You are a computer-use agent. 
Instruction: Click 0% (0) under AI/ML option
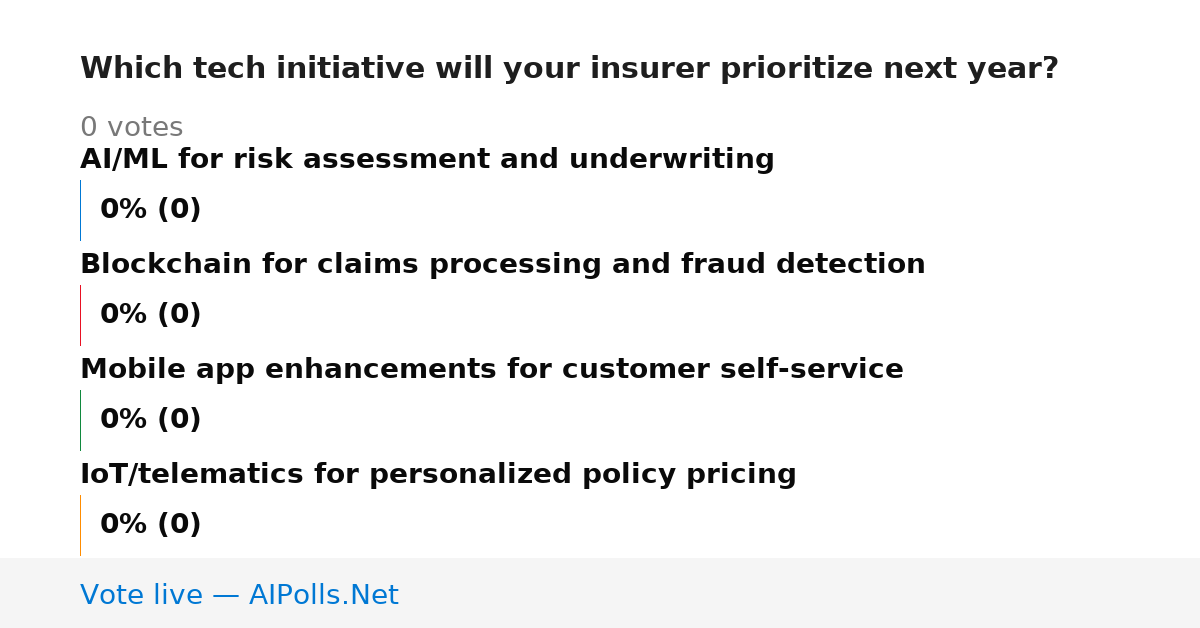pos(150,210)
